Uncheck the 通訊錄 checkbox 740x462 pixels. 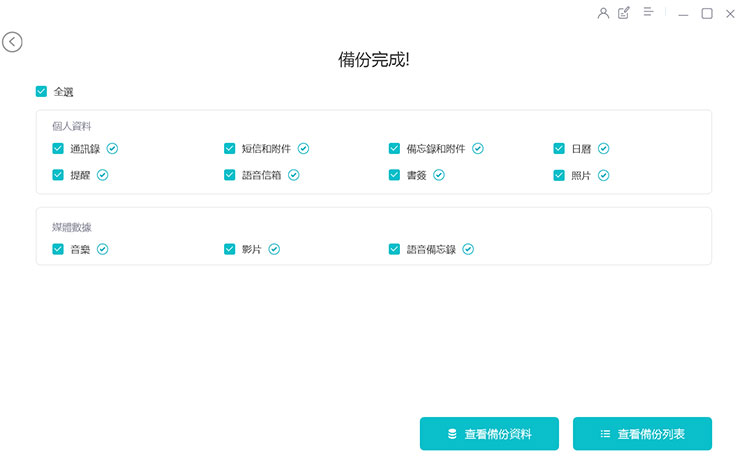58,149
